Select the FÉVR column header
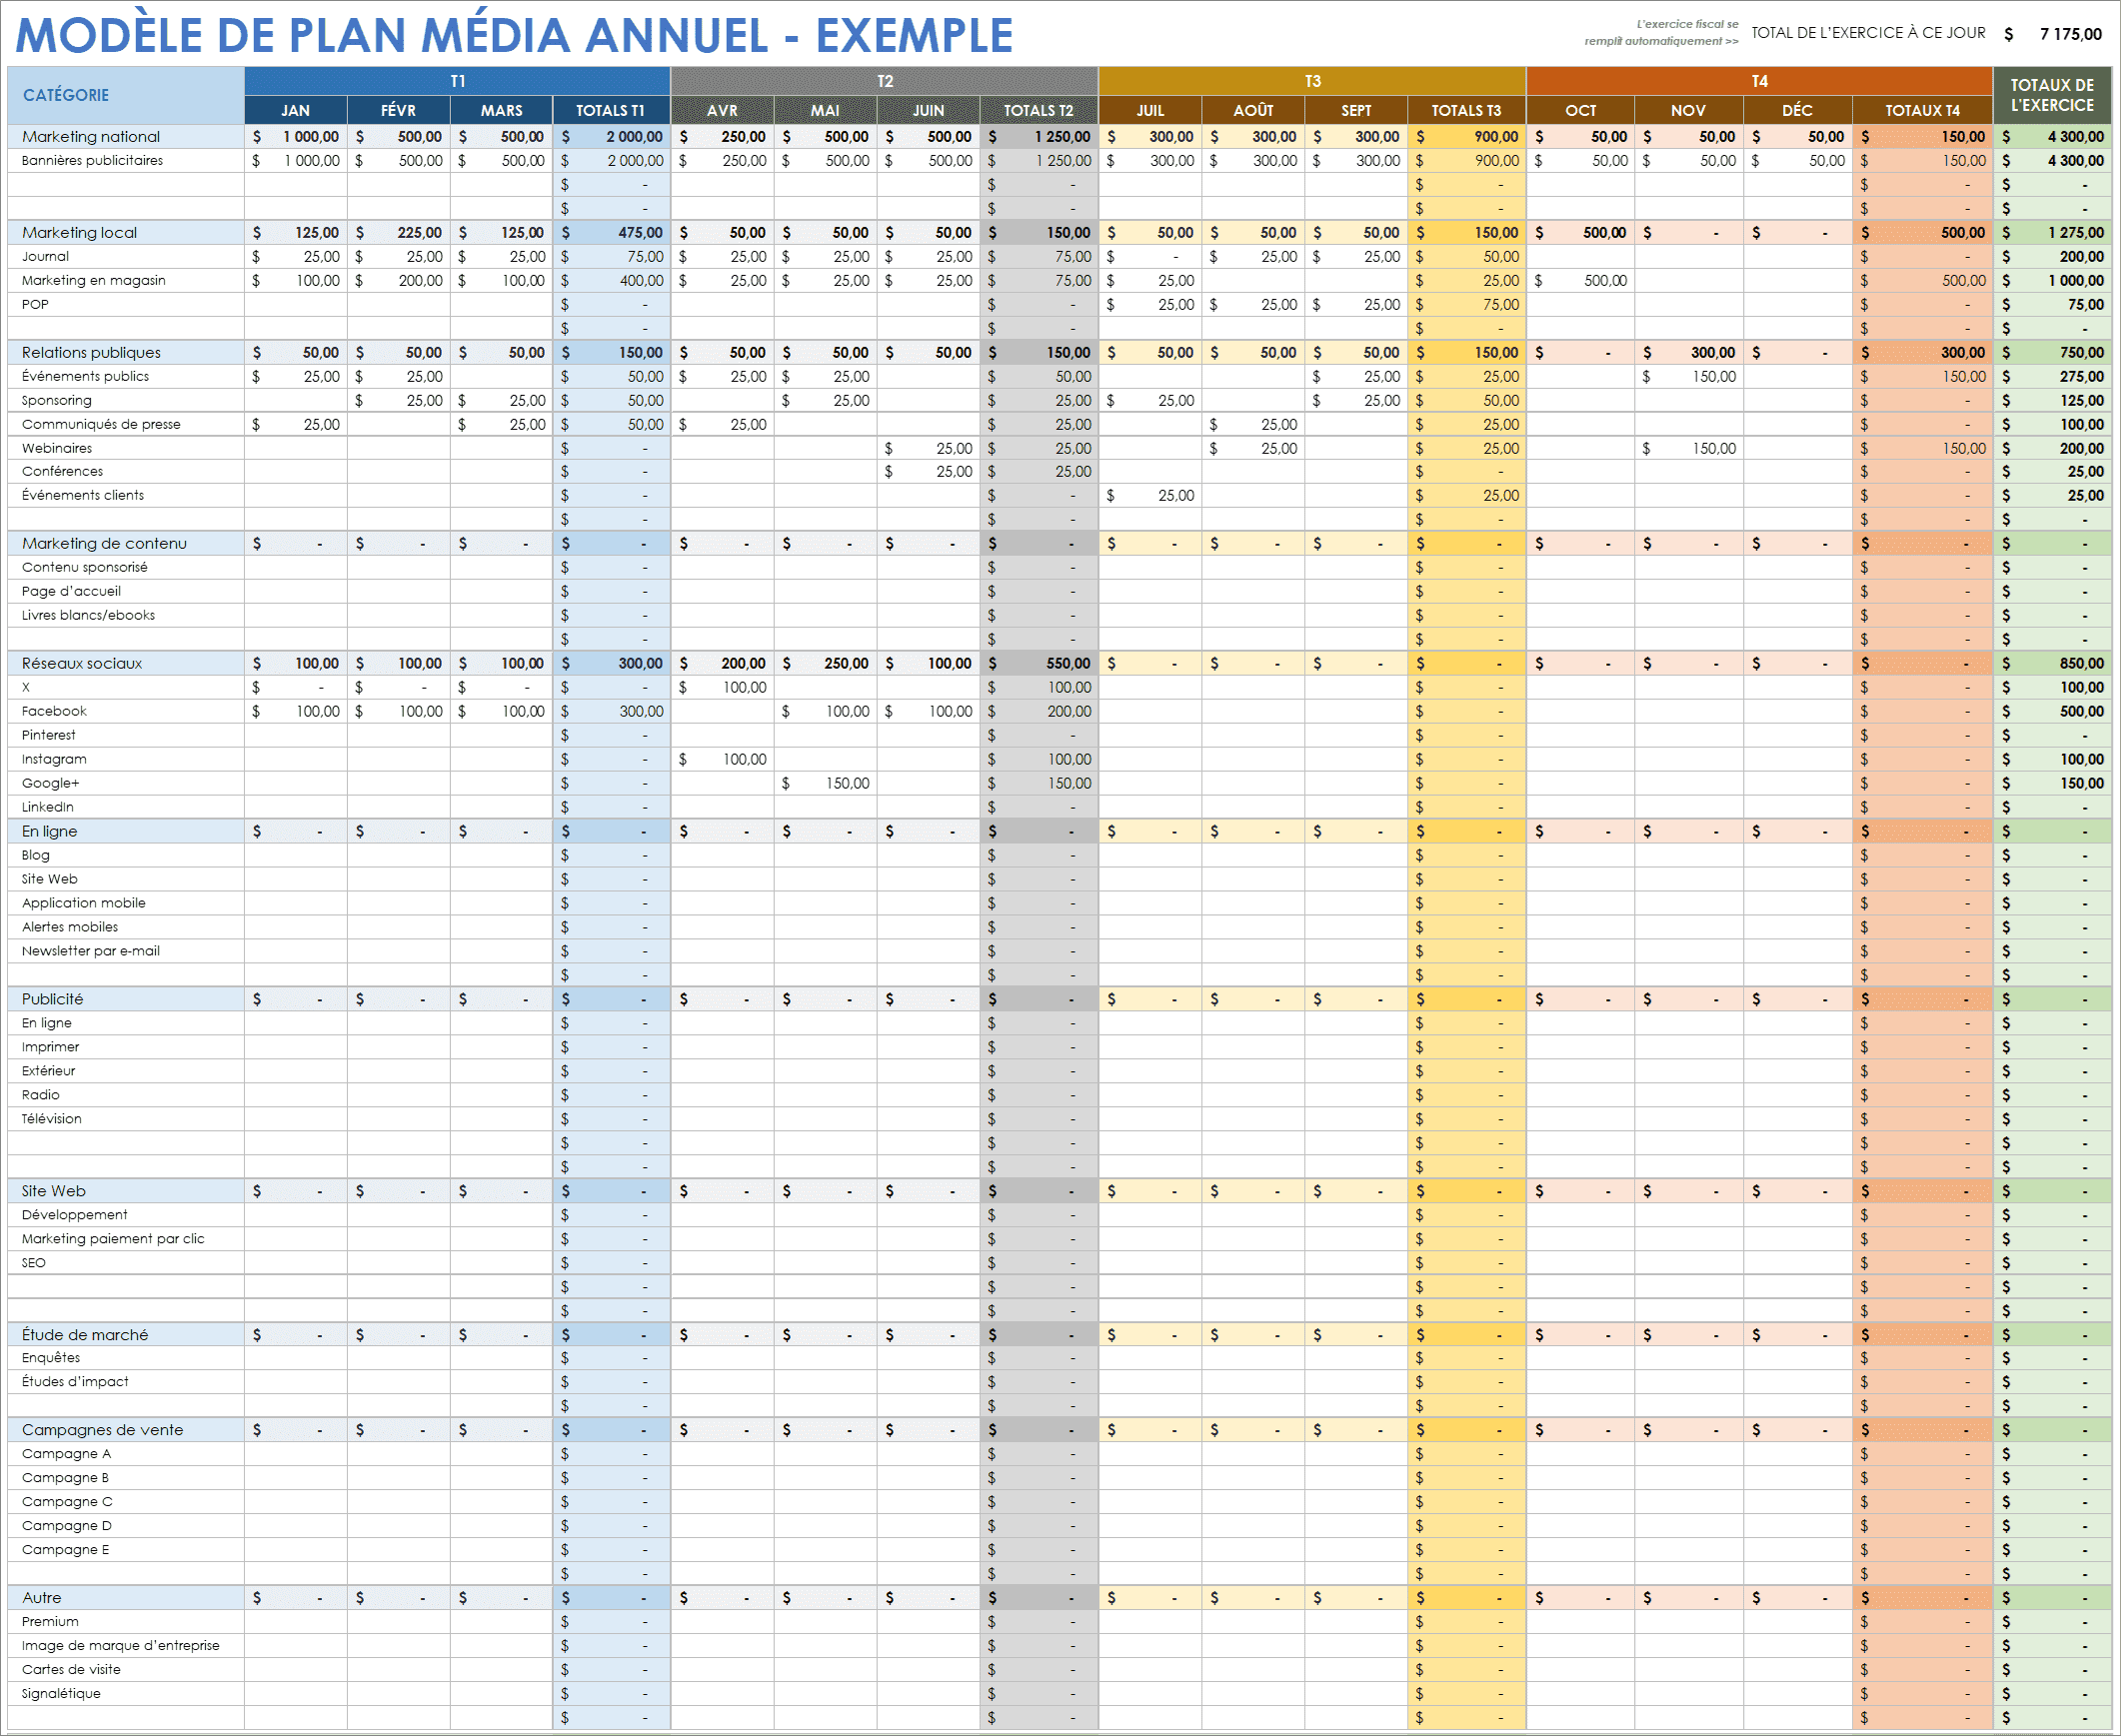This screenshot has width=2121, height=1736. (398, 110)
